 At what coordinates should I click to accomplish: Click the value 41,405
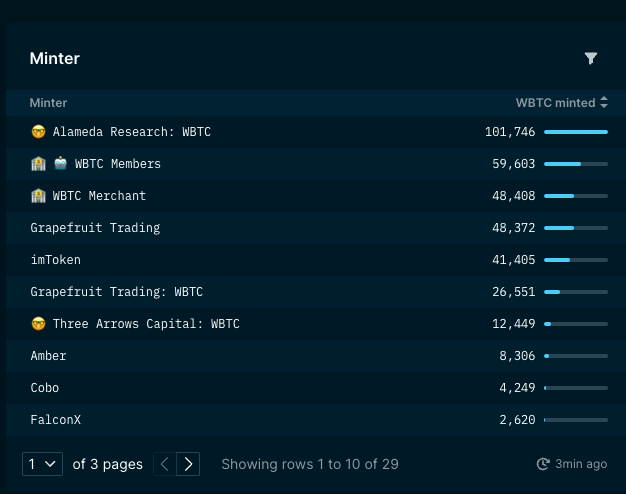tap(513, 260)
